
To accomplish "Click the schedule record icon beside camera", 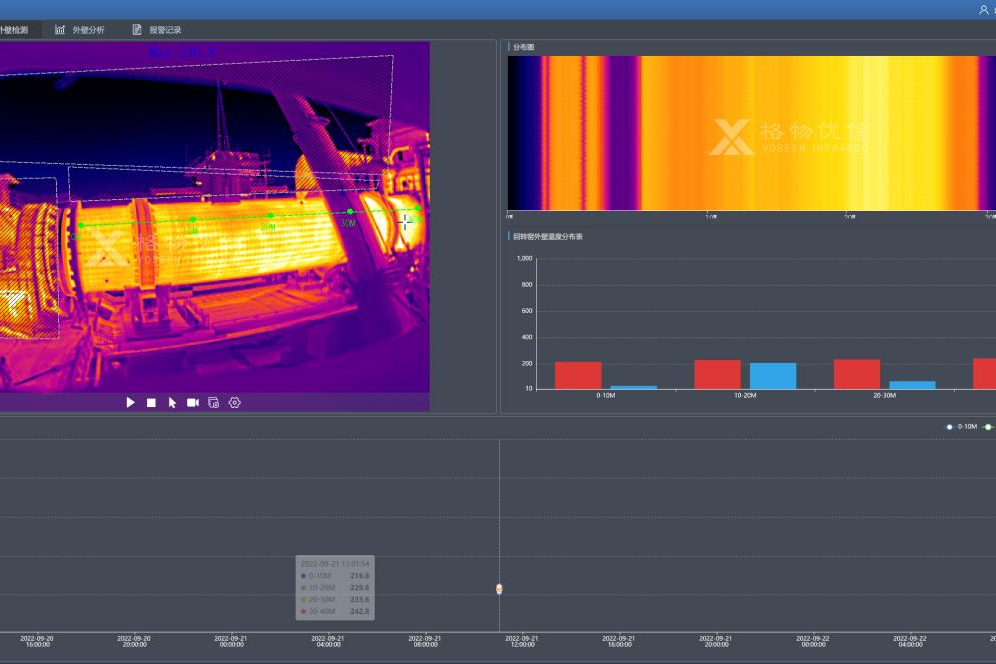I will click(x=213, y=403).
